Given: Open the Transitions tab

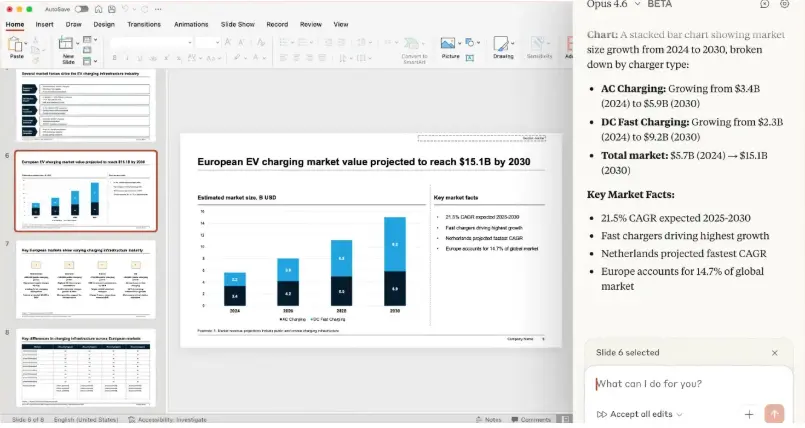Looking at the screenshot, I should click(144, 24).
